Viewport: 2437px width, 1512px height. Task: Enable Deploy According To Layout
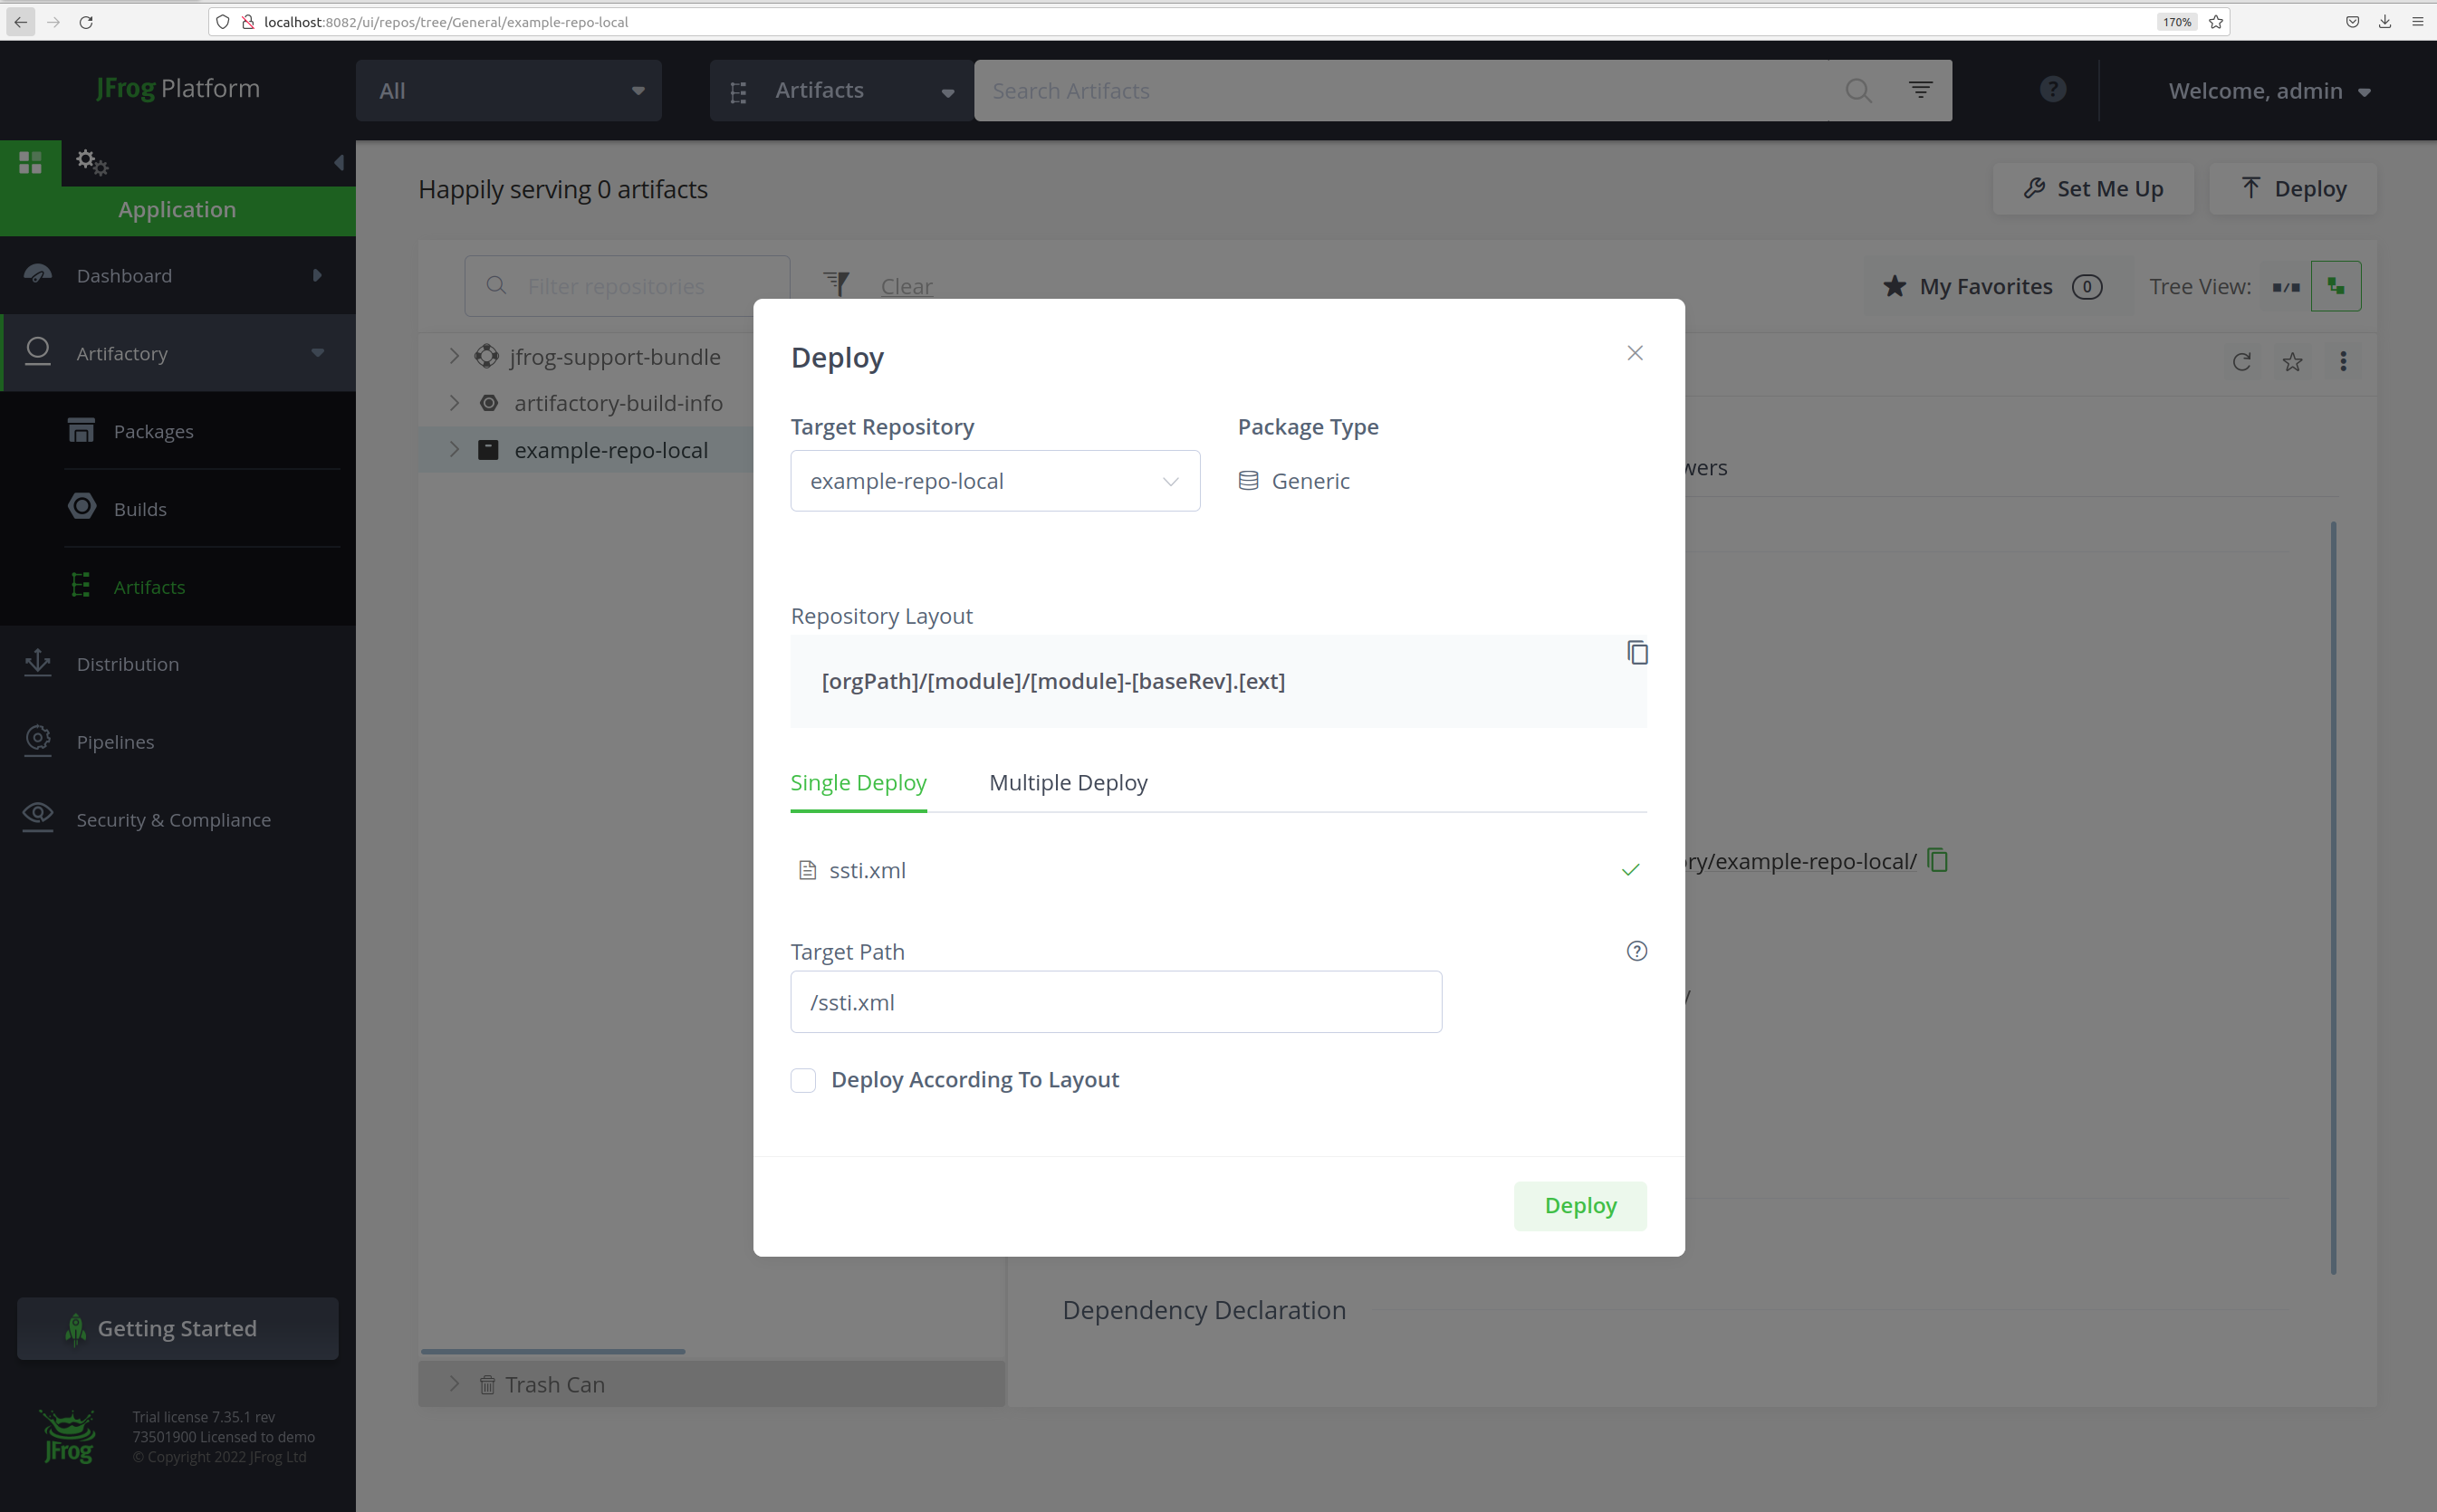pos(803,1080)
